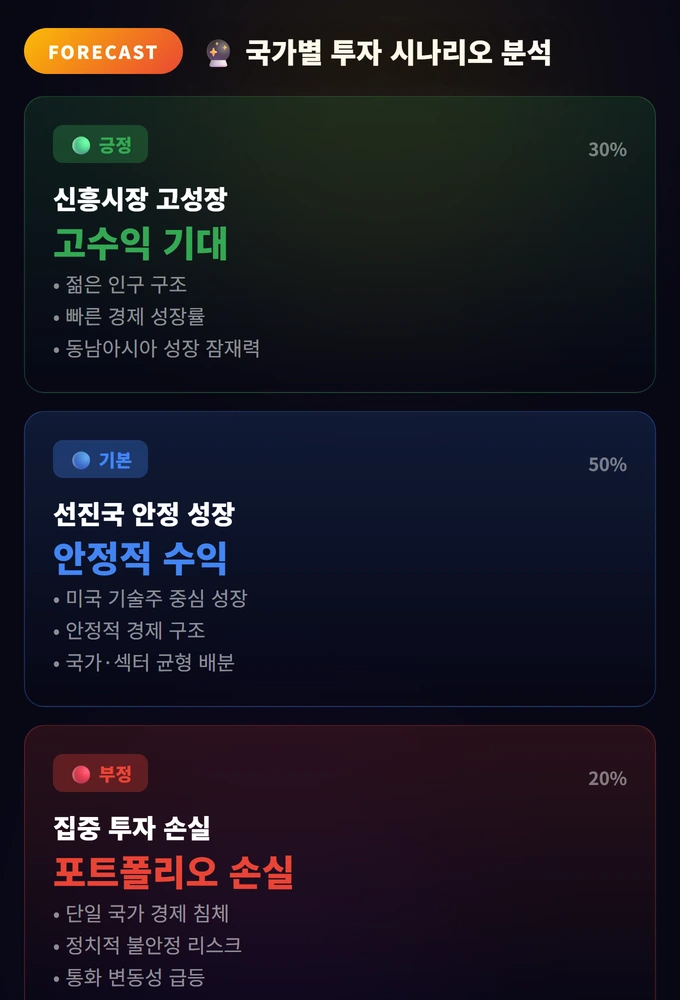Click the 안정적 수익 heading link

point(140,557)
